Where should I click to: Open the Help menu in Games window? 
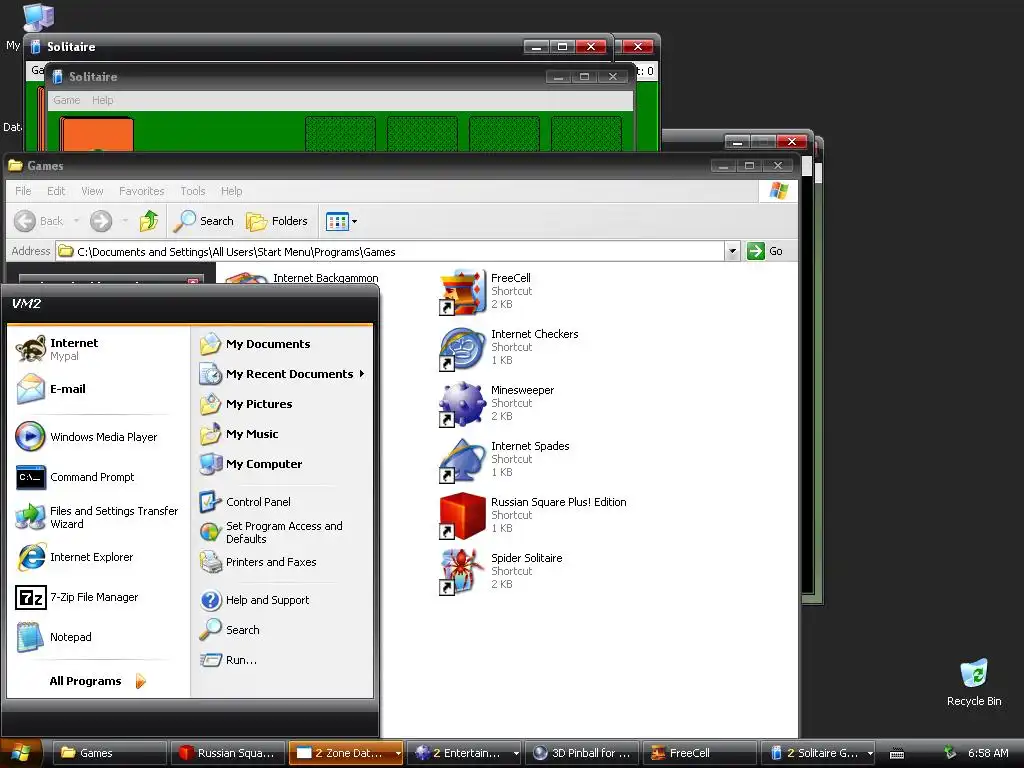pos(231,191)
